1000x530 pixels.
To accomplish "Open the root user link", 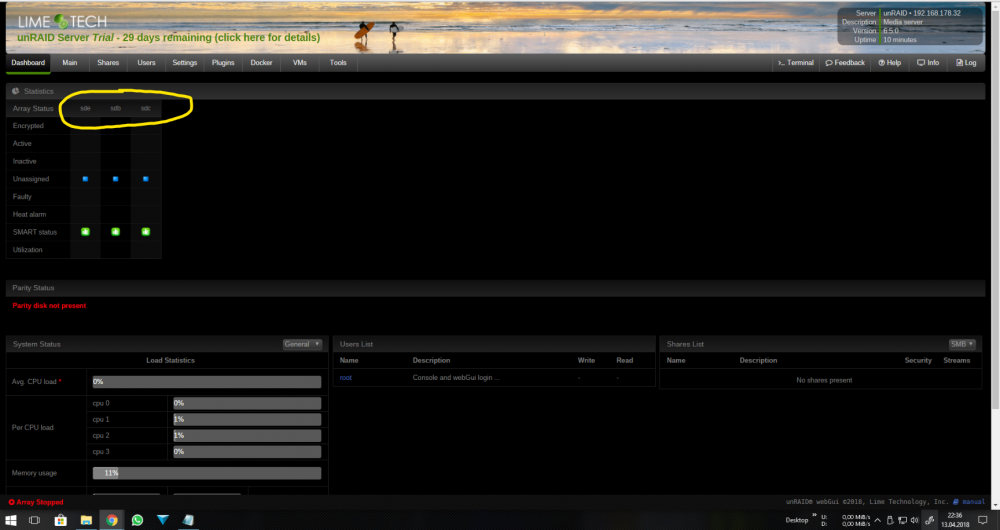I will 346,378.
